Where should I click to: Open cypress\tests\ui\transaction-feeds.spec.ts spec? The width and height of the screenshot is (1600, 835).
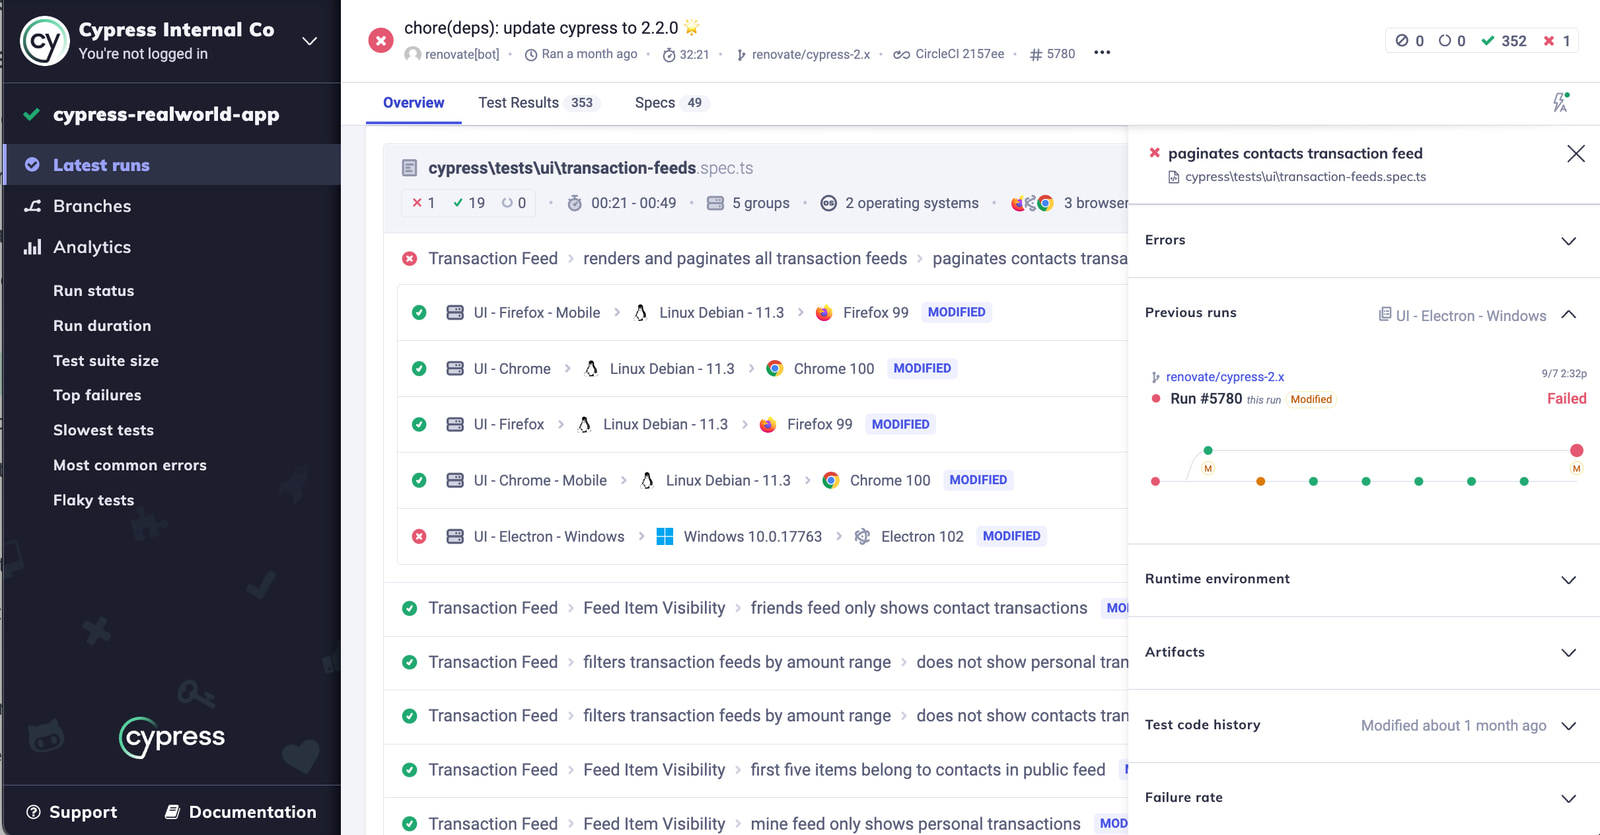pyautogui.click(x=590, y=168)
